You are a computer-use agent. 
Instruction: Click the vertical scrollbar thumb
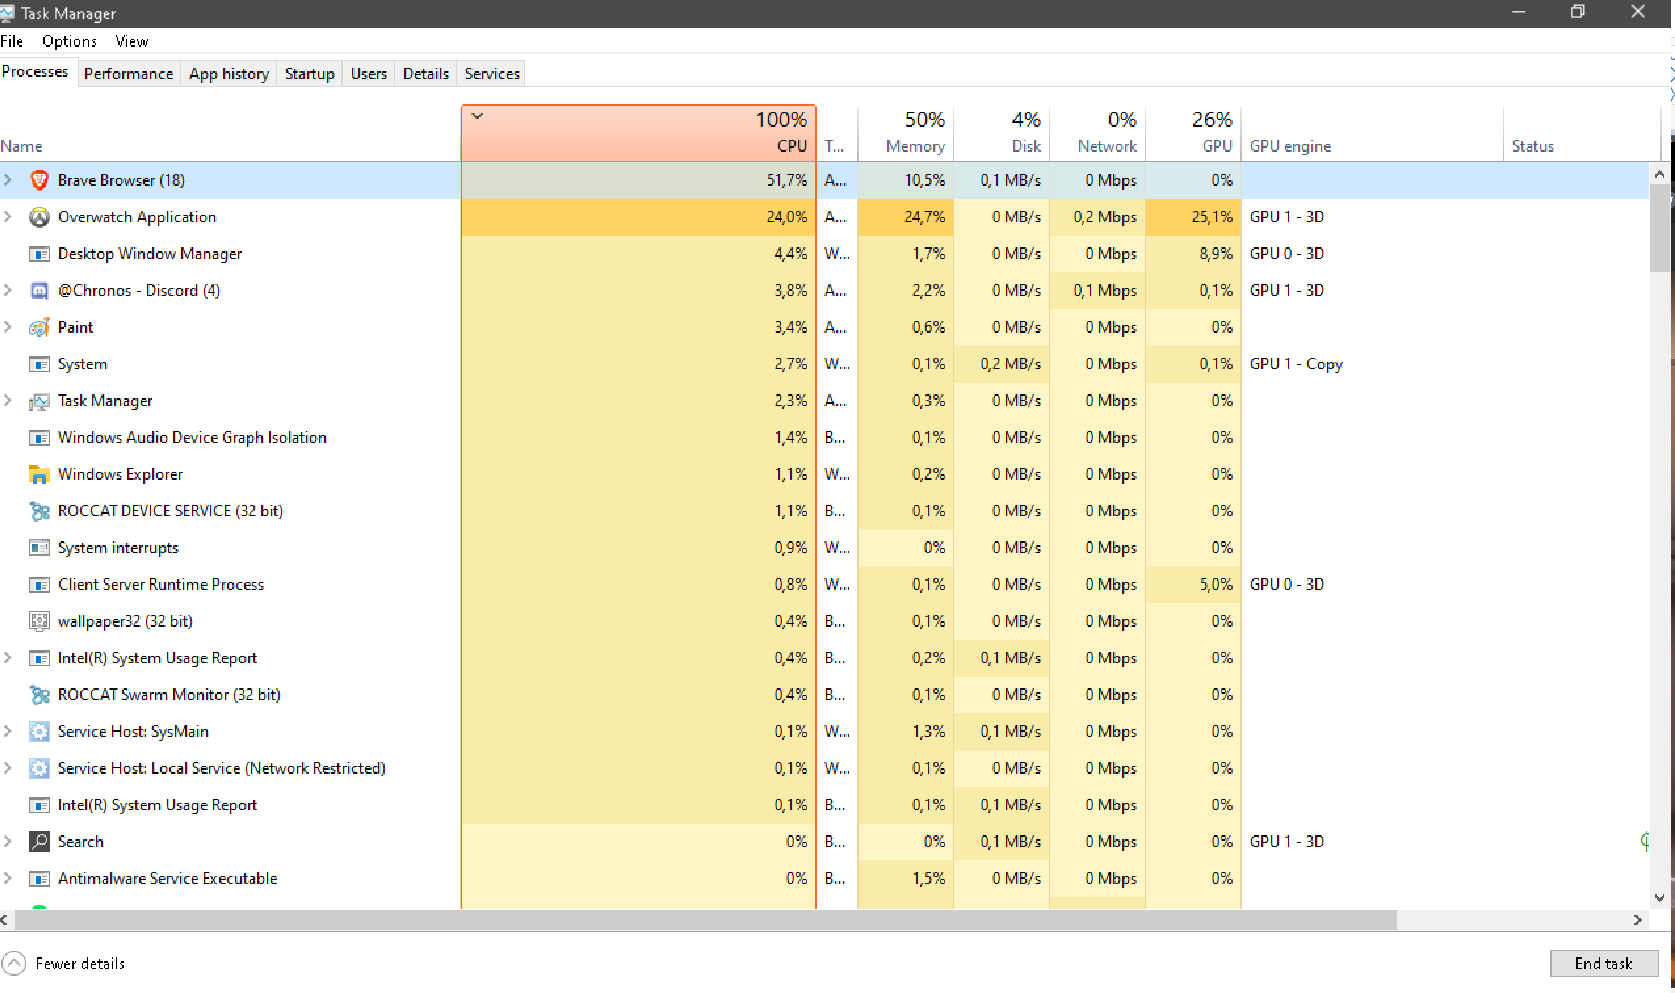click(1659, 228)
